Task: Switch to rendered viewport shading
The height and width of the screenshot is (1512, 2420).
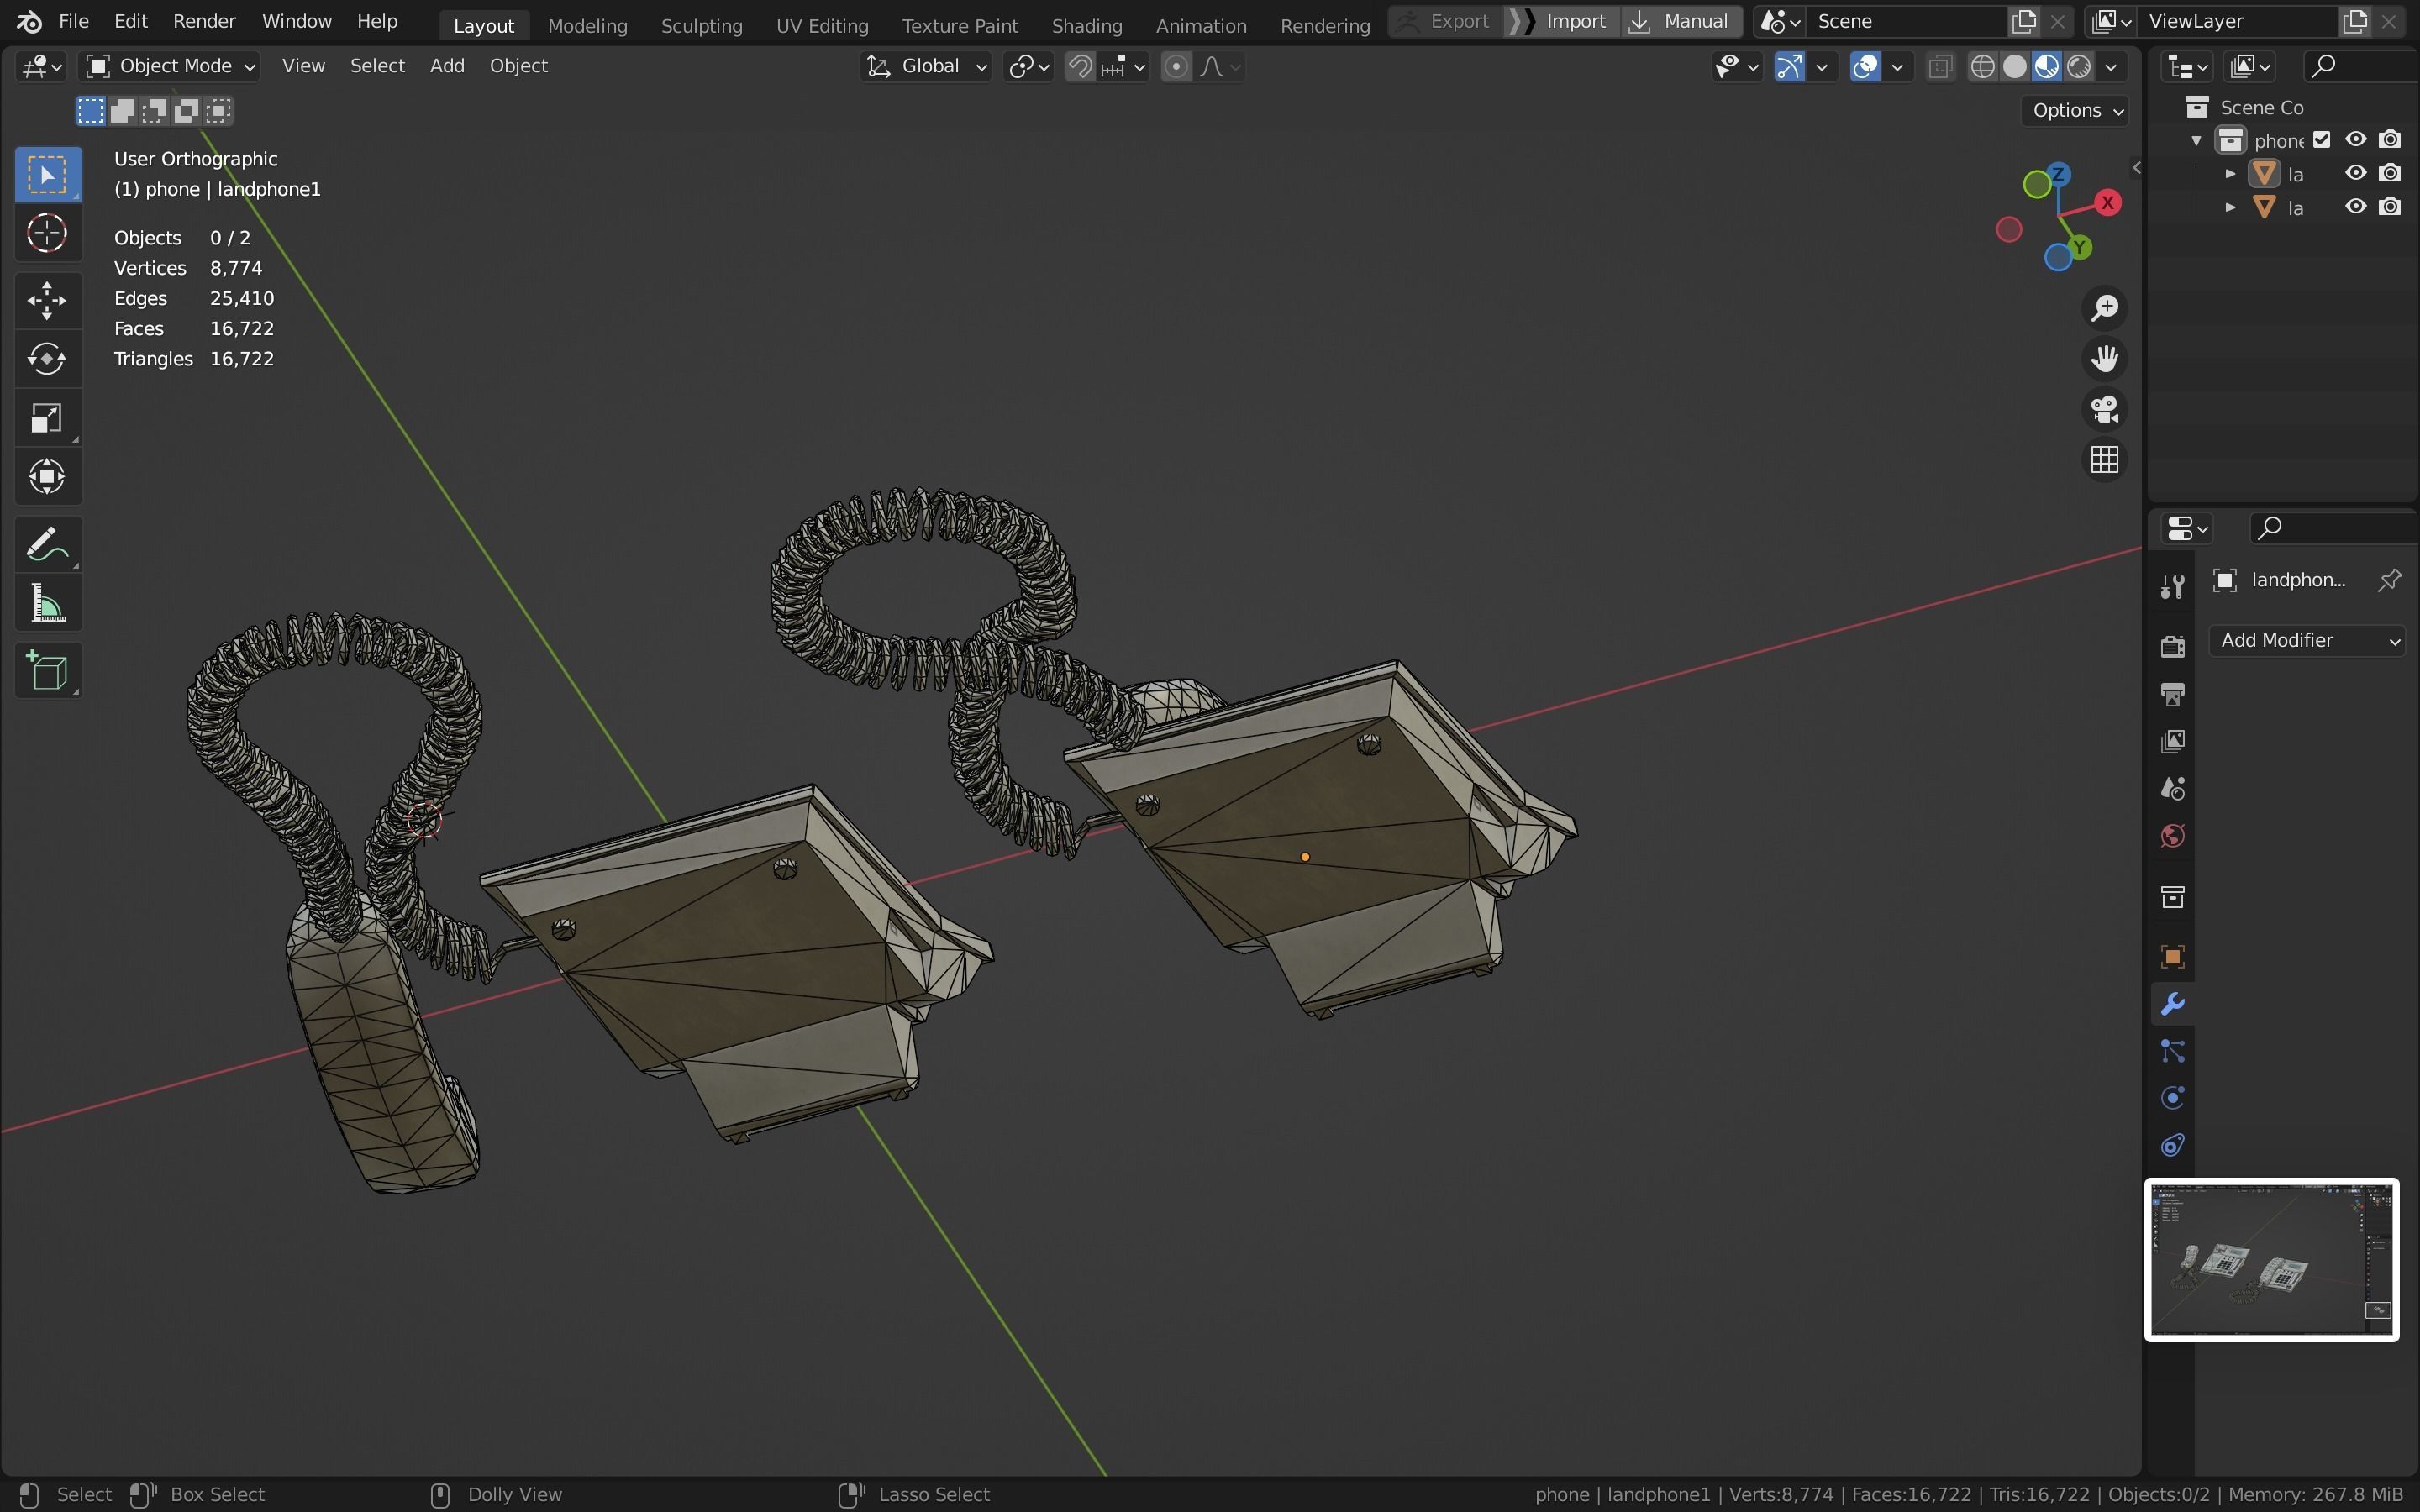Action: click(x=2079, y=67)
